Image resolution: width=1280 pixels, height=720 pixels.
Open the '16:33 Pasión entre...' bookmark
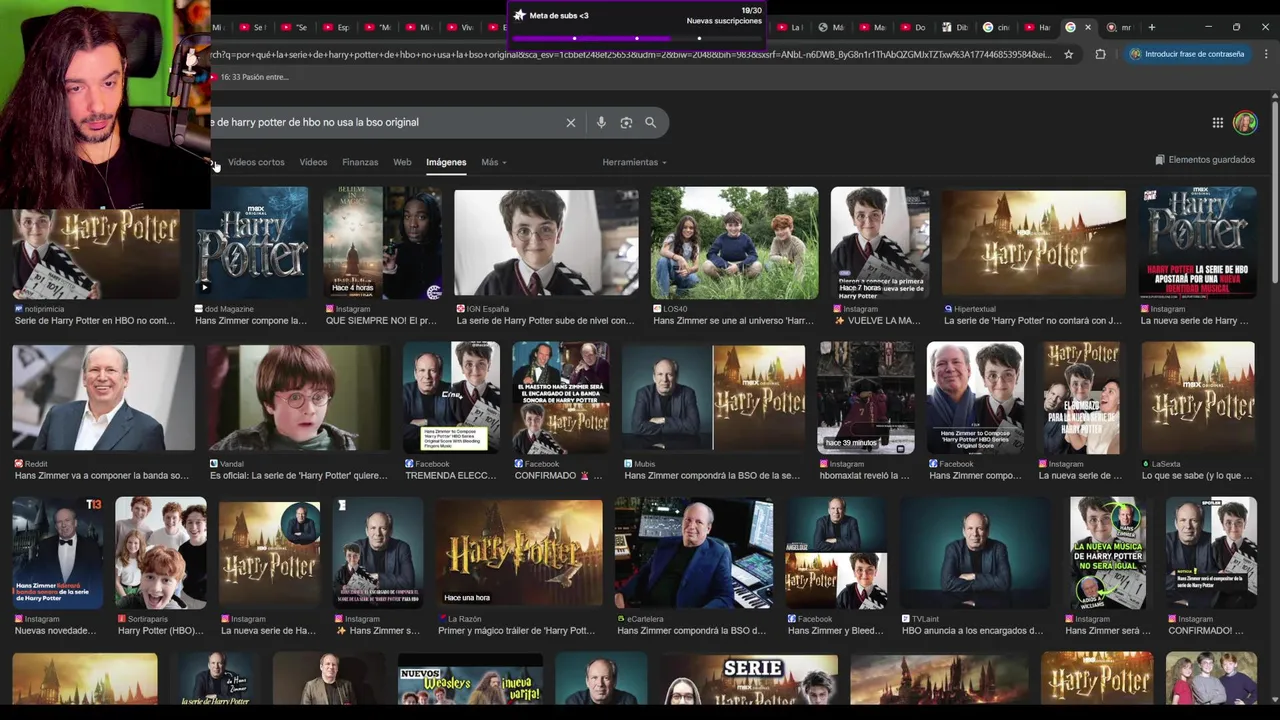point(248,77)
